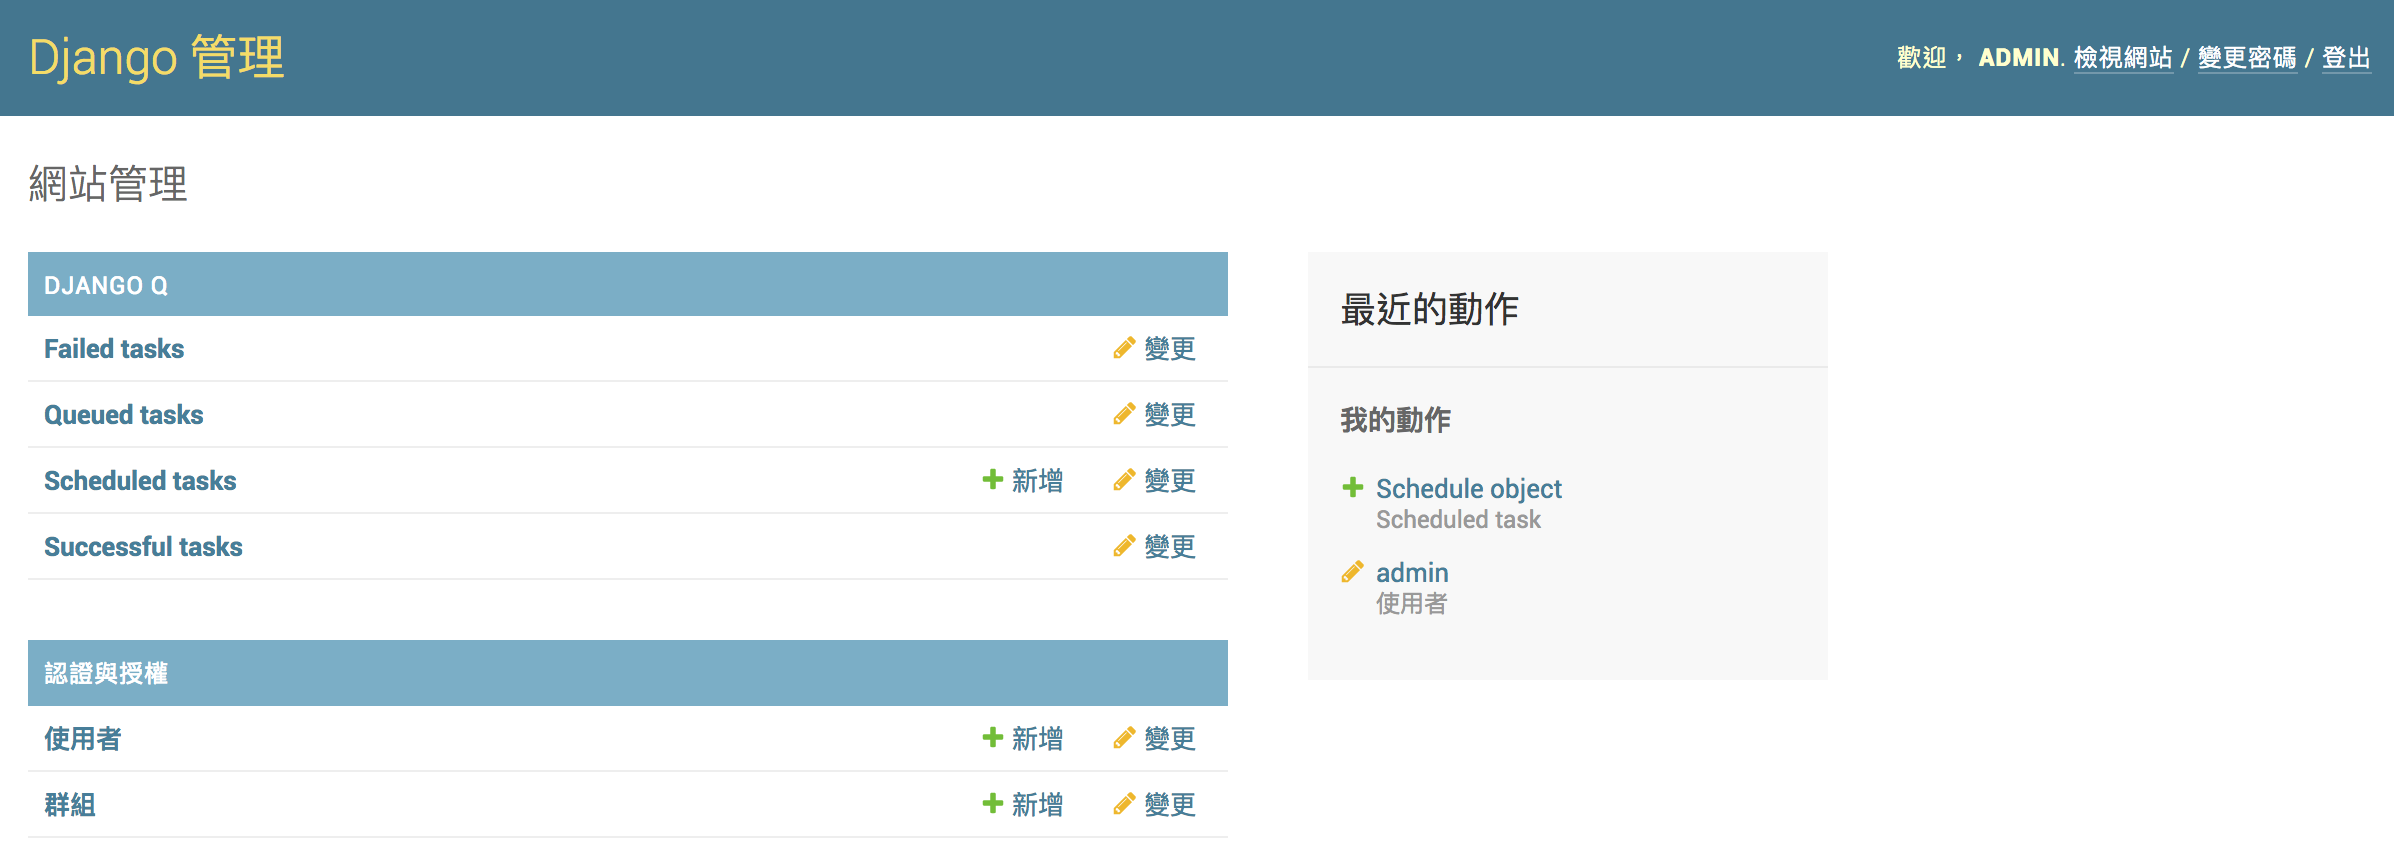The height and width of the screenshot is (860, 2394).
Task: Click the 網站管理 page heading
Action: [108, 184]
